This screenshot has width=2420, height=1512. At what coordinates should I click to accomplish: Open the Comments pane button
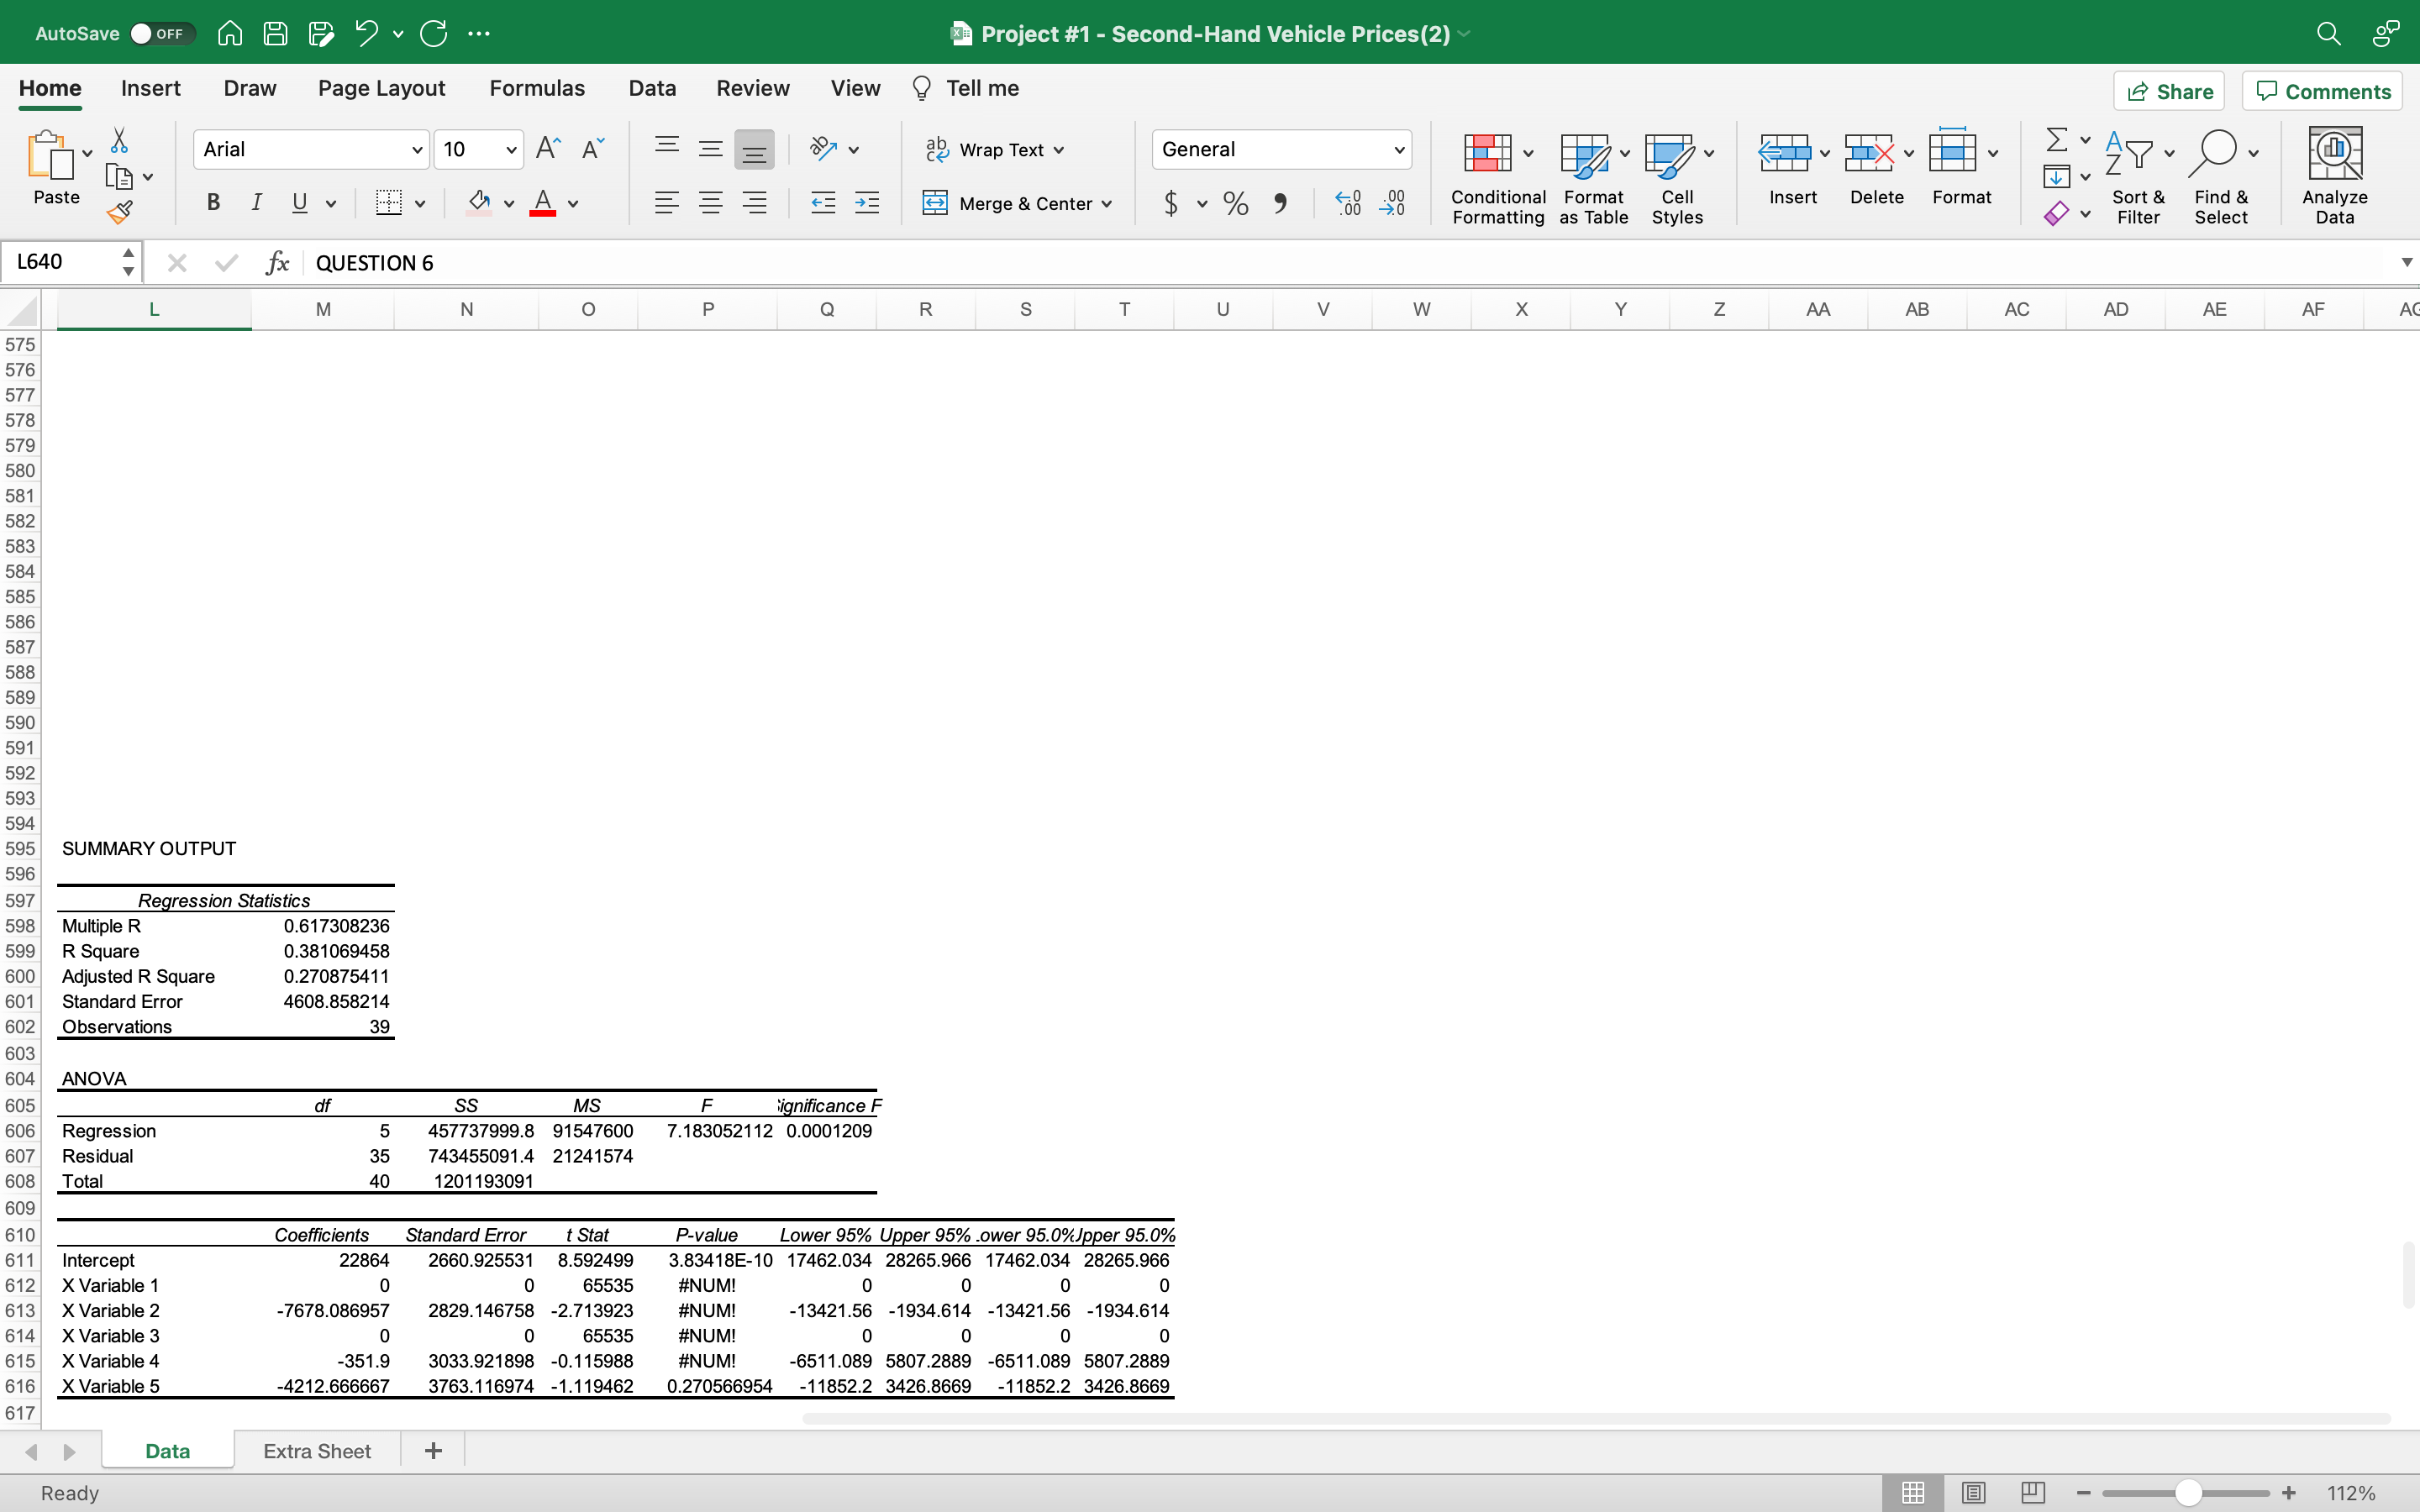coord(2322,91)
